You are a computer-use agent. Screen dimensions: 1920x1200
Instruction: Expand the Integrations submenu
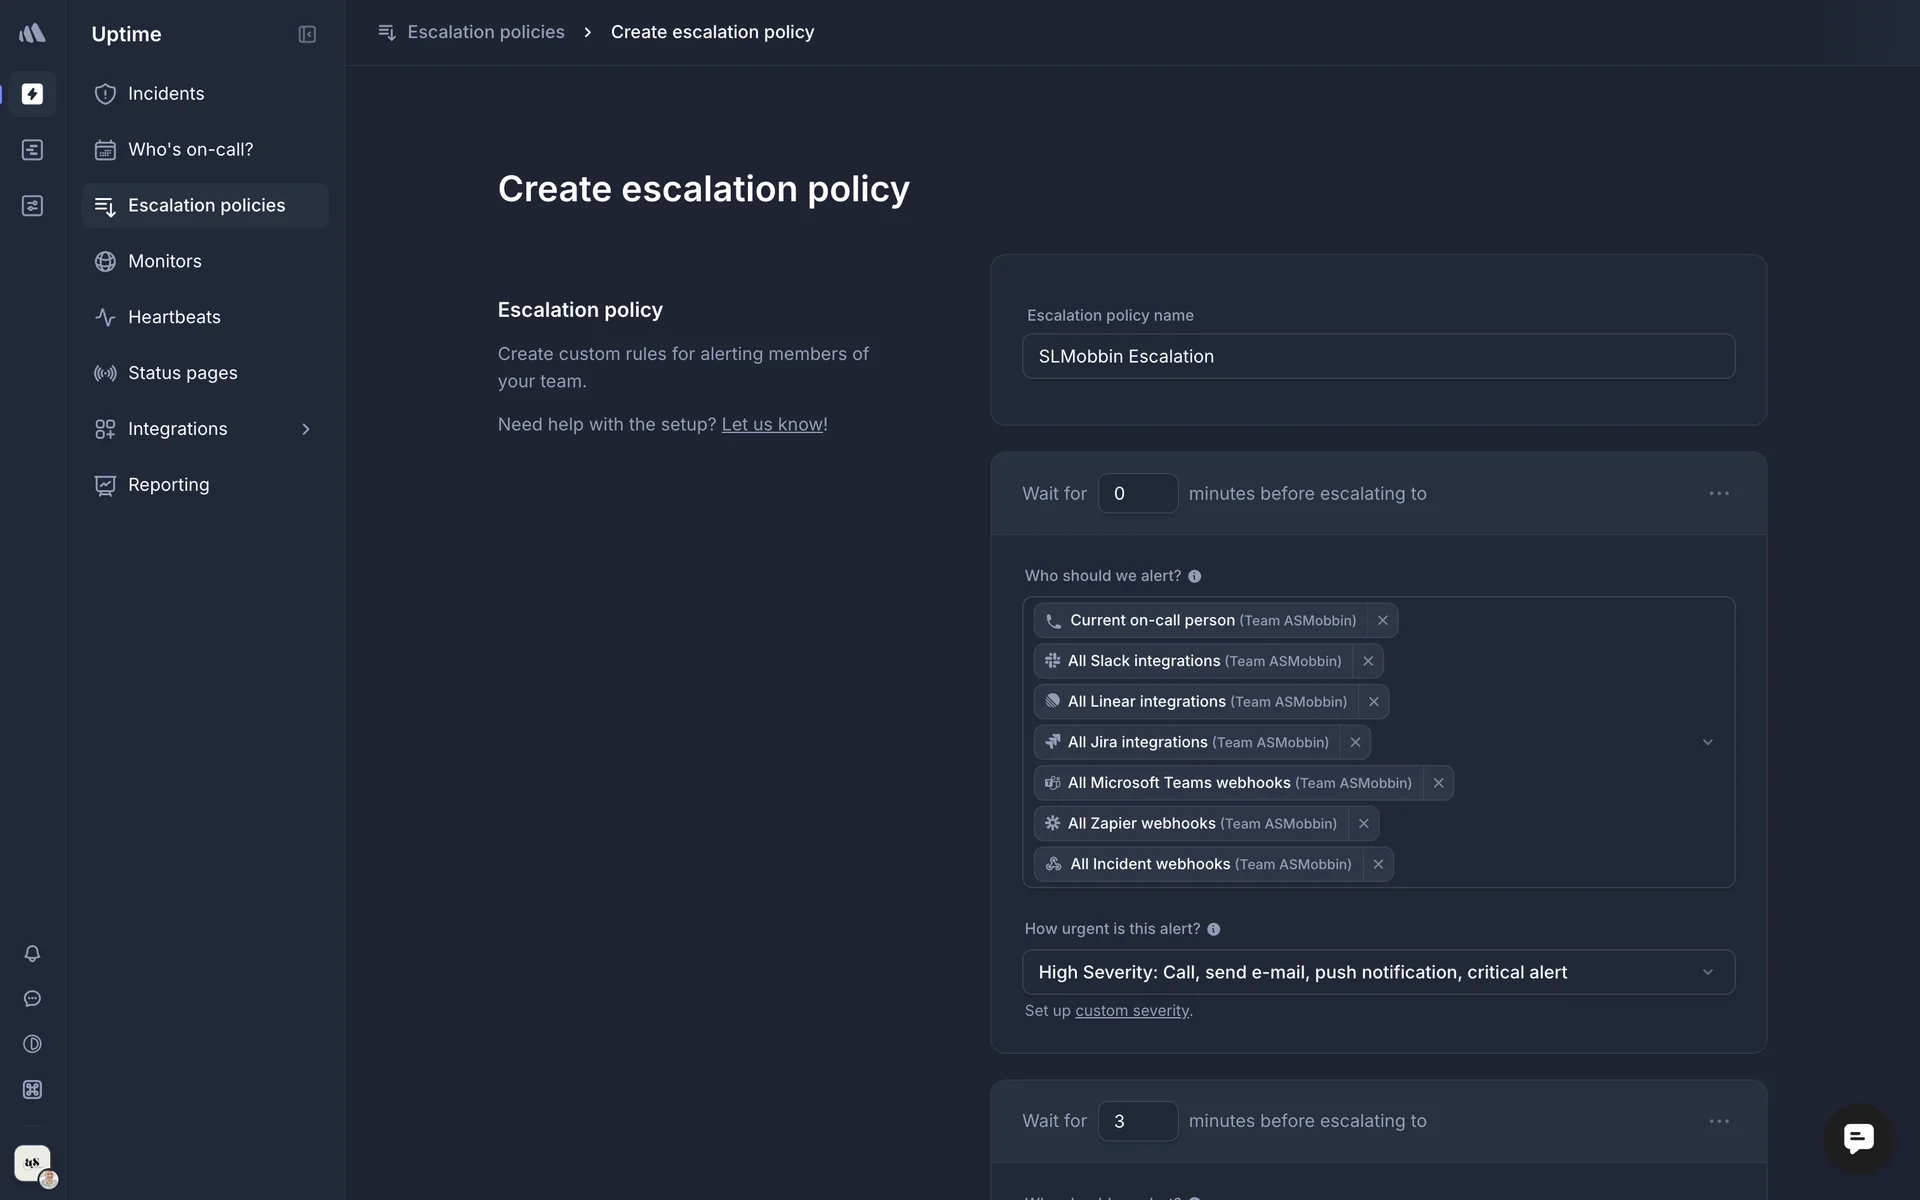point(305,429)
